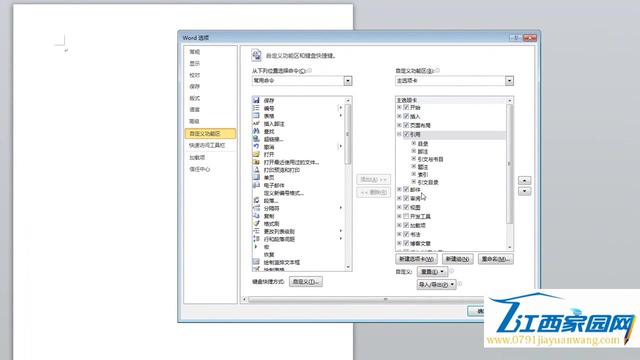Viewport: 640px width, 360px height.
Task: Expand the 目录 group under 引用
Action: (x=413, y=144)
